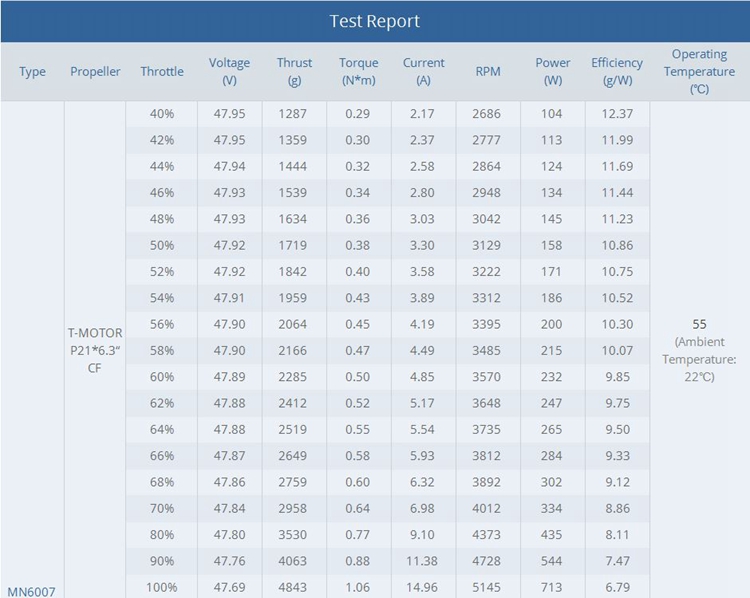Select the Thrust (g) column header

[294, 72]
